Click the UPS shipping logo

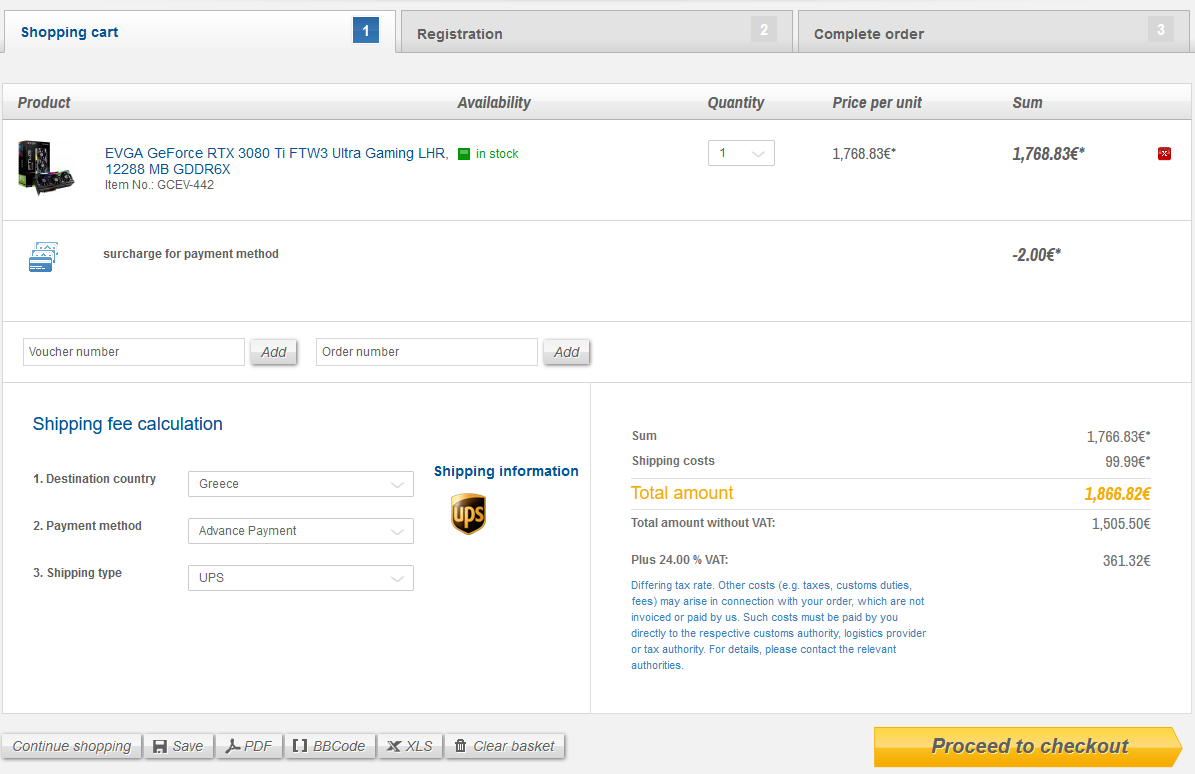point(468,514)
